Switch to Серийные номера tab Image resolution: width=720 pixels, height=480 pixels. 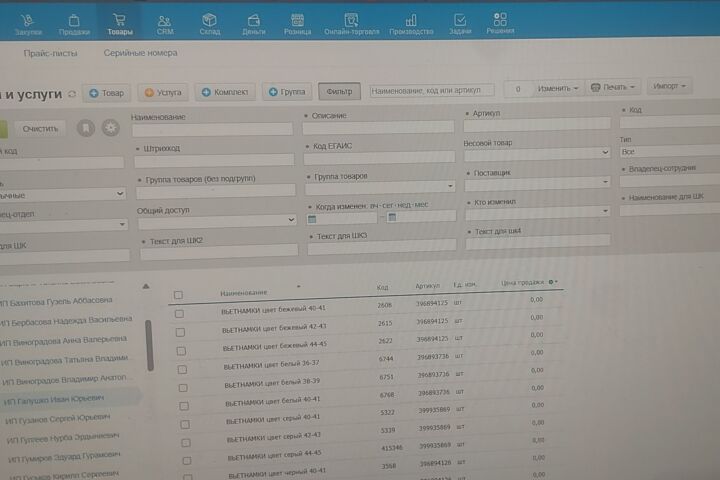click(x=141, y=53)
